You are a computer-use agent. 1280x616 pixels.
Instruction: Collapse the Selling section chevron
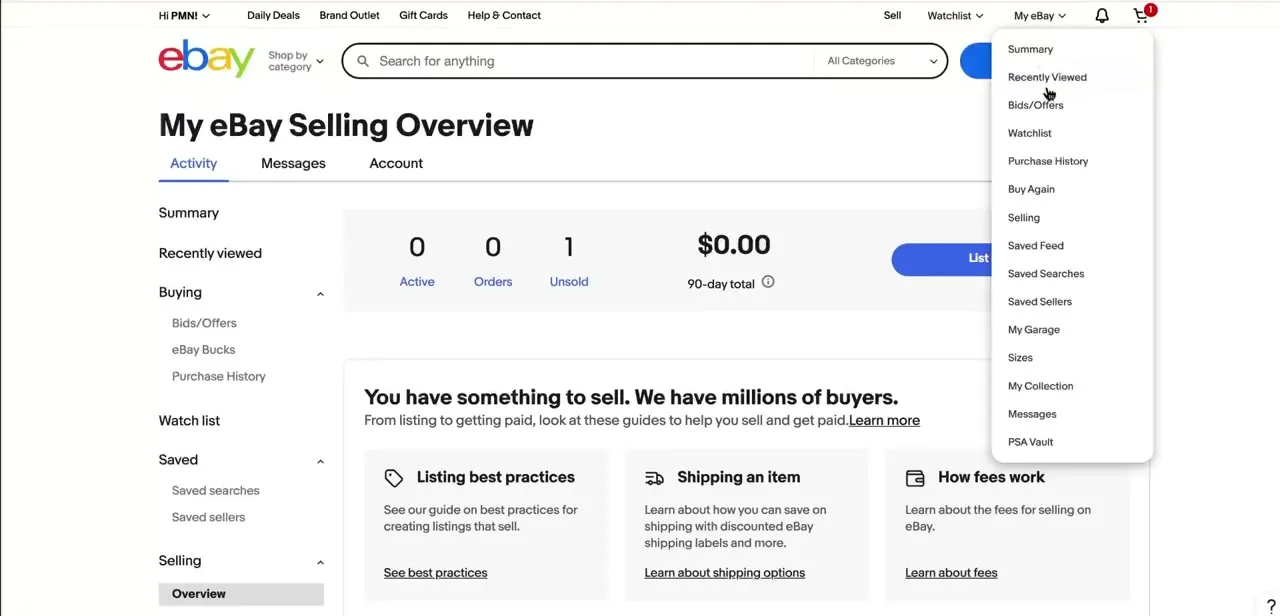pos(320,562)
